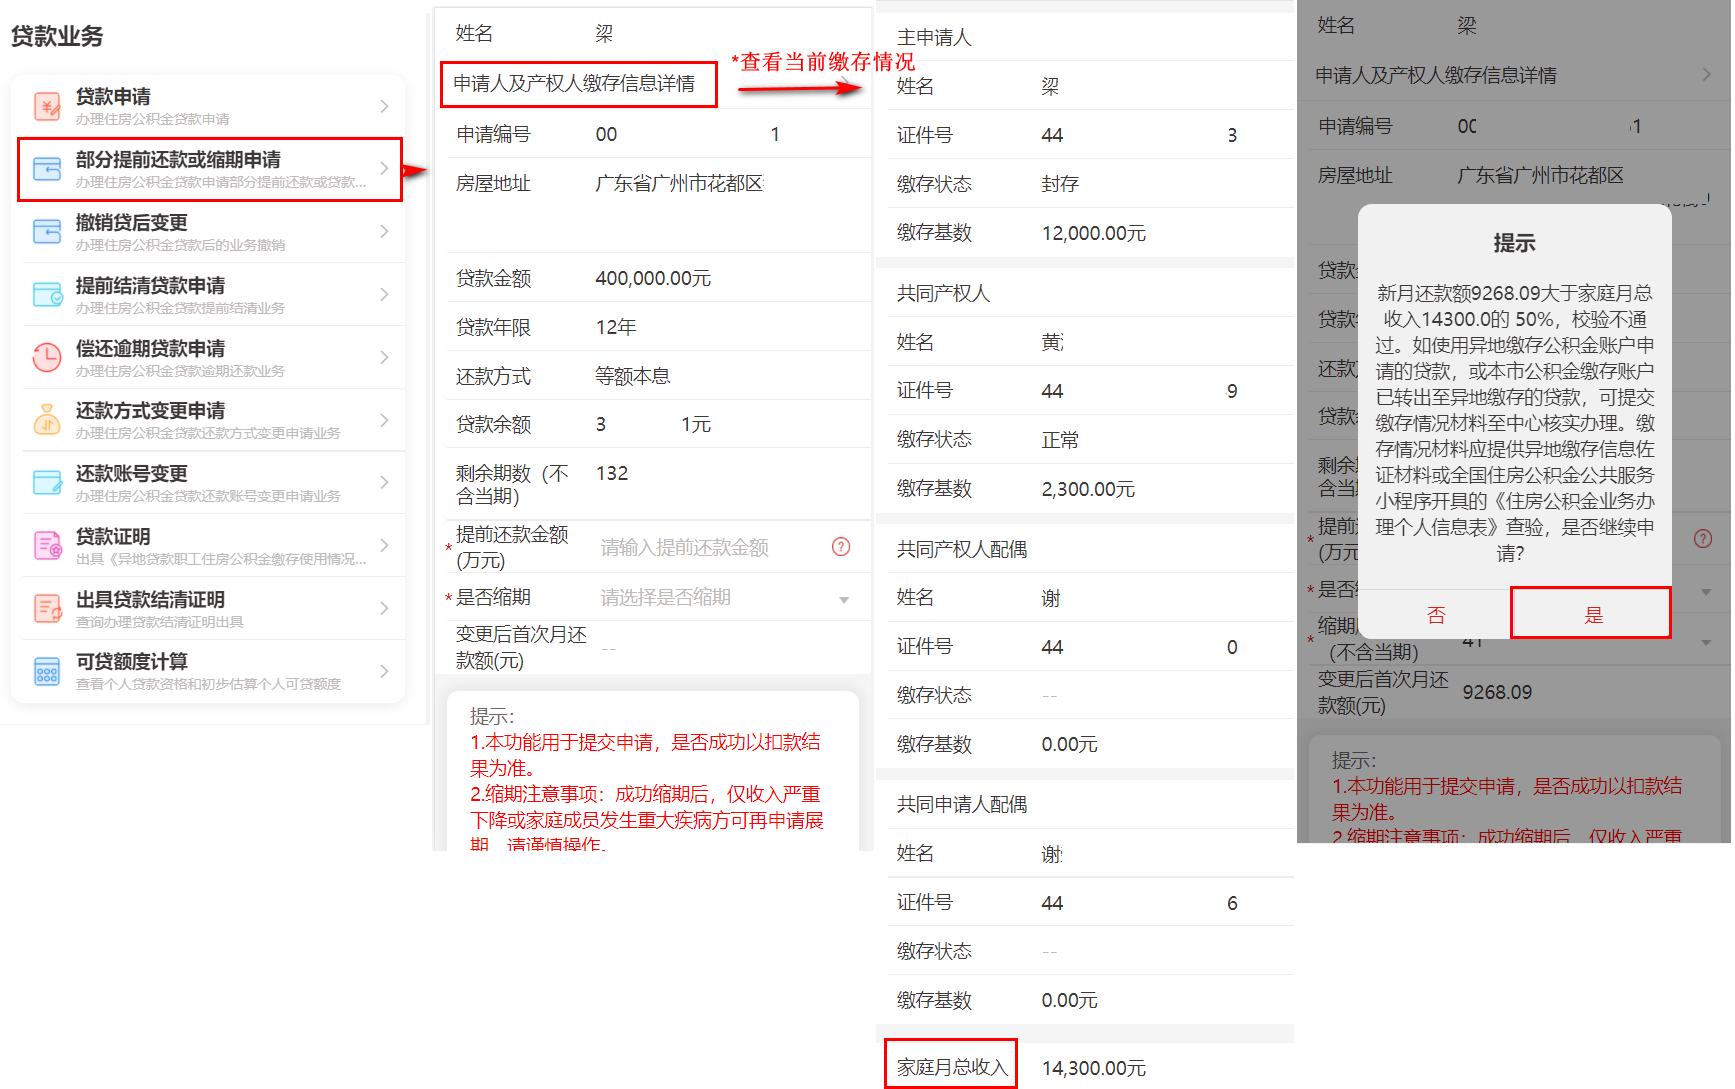Screen dimensions: 1735x1089
Task: Expand the 可贷额度计算 chevron
Action: pos(384,671)
